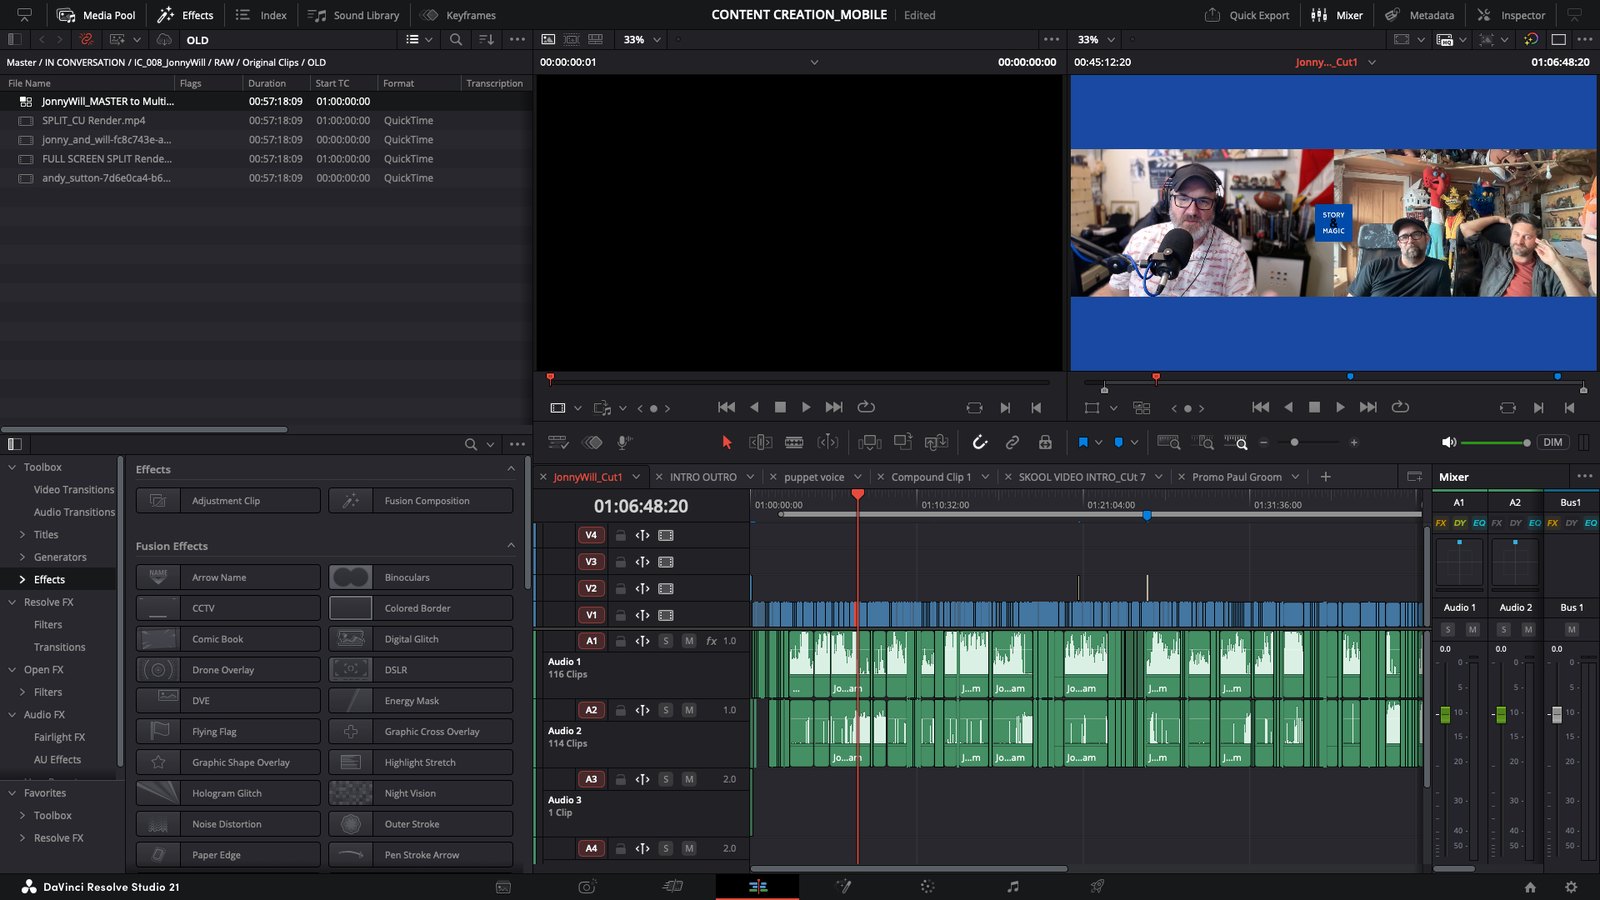Toggle the DIM audio button

coord(1552,442)
